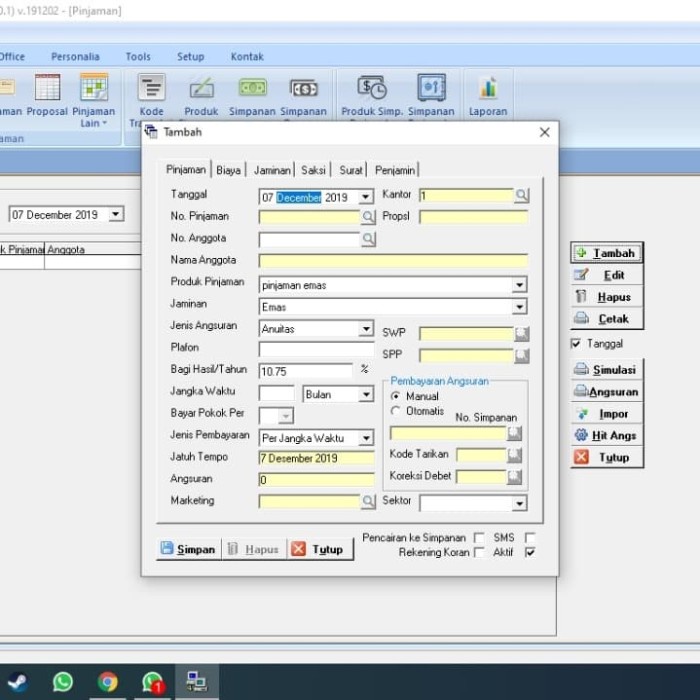Select Manual payment radio button

coord(395,396)
